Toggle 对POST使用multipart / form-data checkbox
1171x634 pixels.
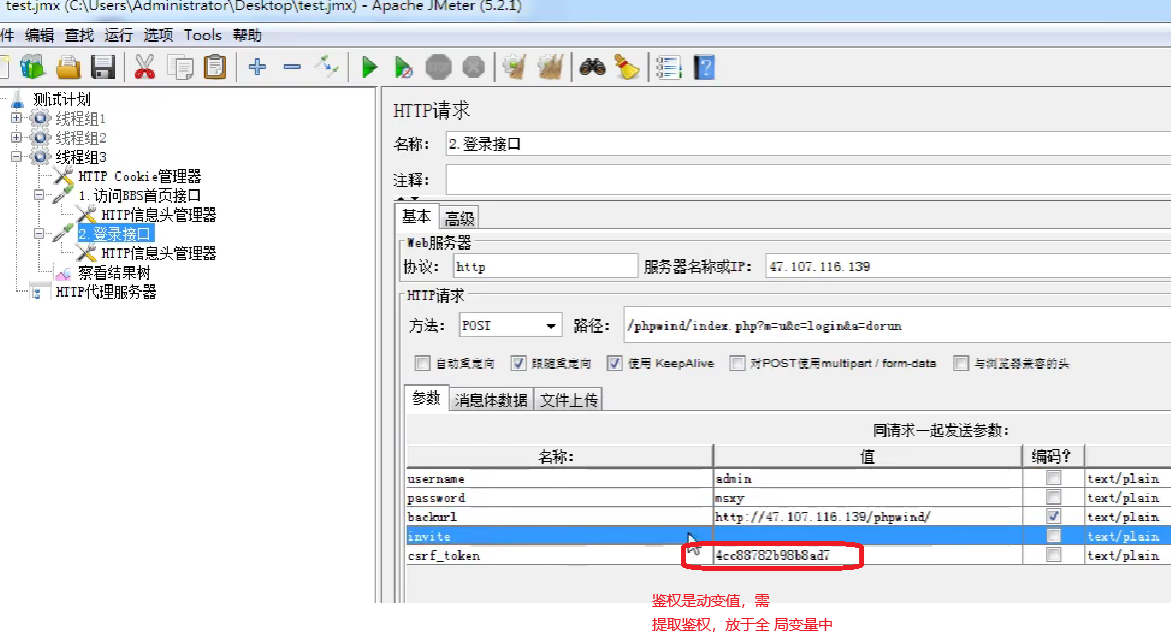coord(737,363)
